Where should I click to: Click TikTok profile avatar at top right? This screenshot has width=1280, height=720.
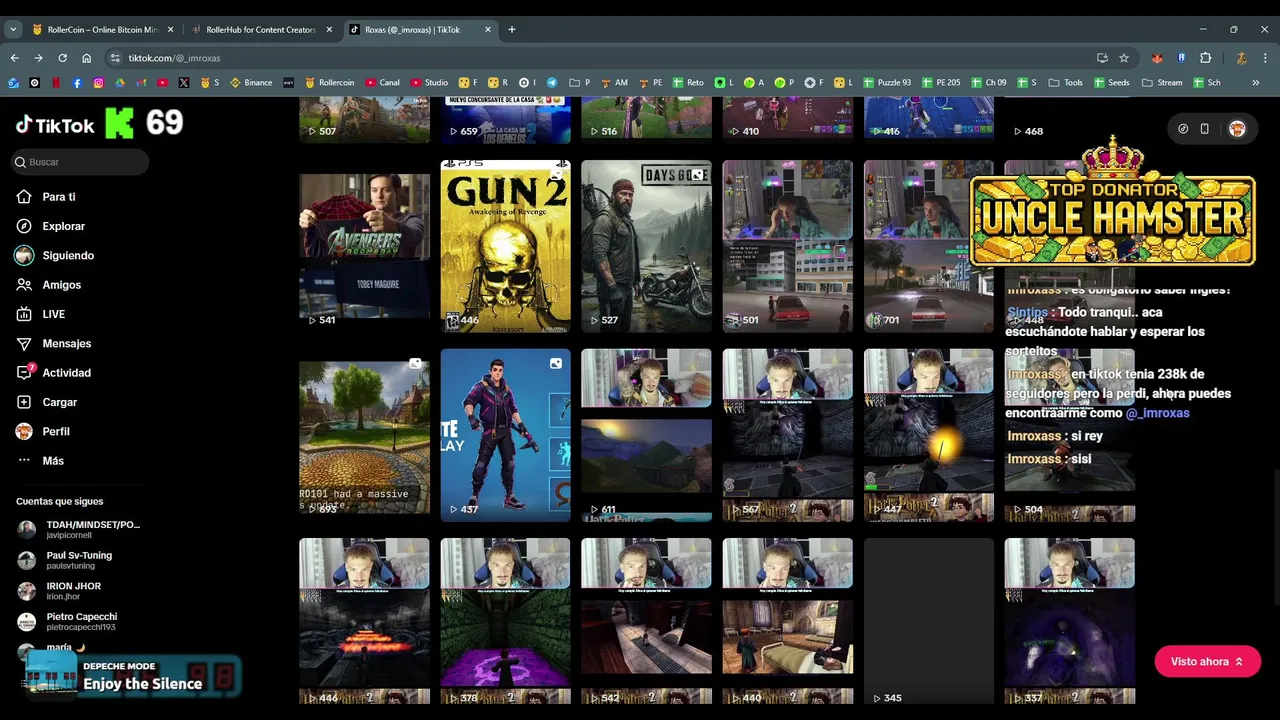click(x=1237, y=129)
